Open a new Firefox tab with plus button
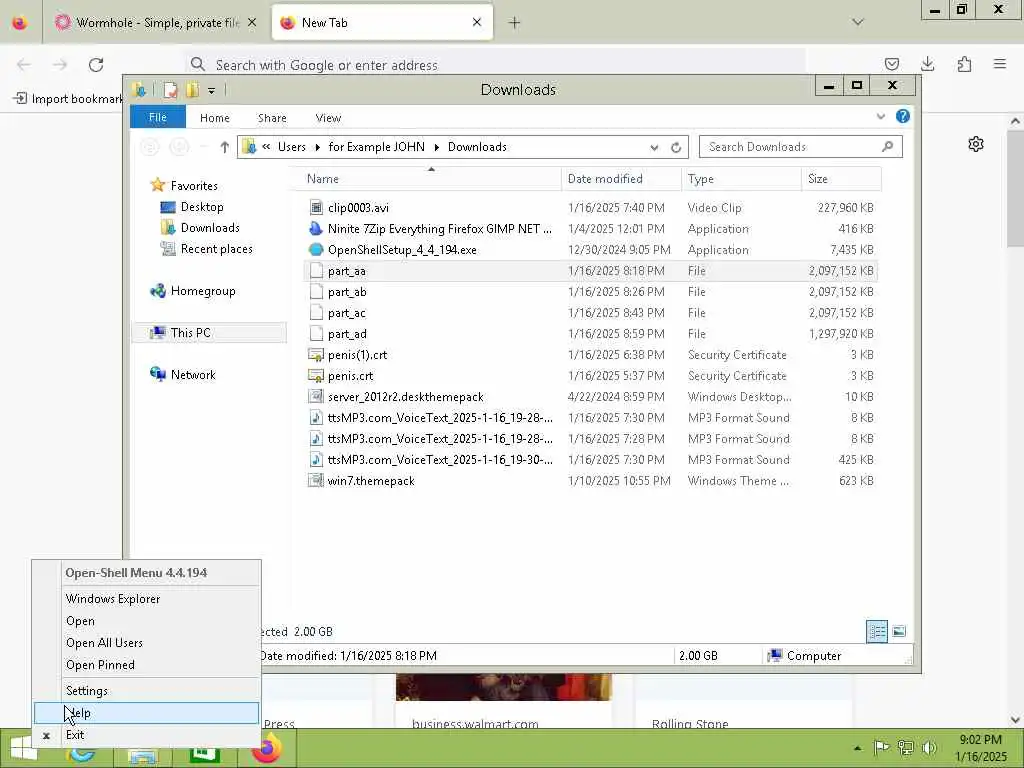Image resolution: width=1024 pixels, height=768 pixels. coord(515,23)
